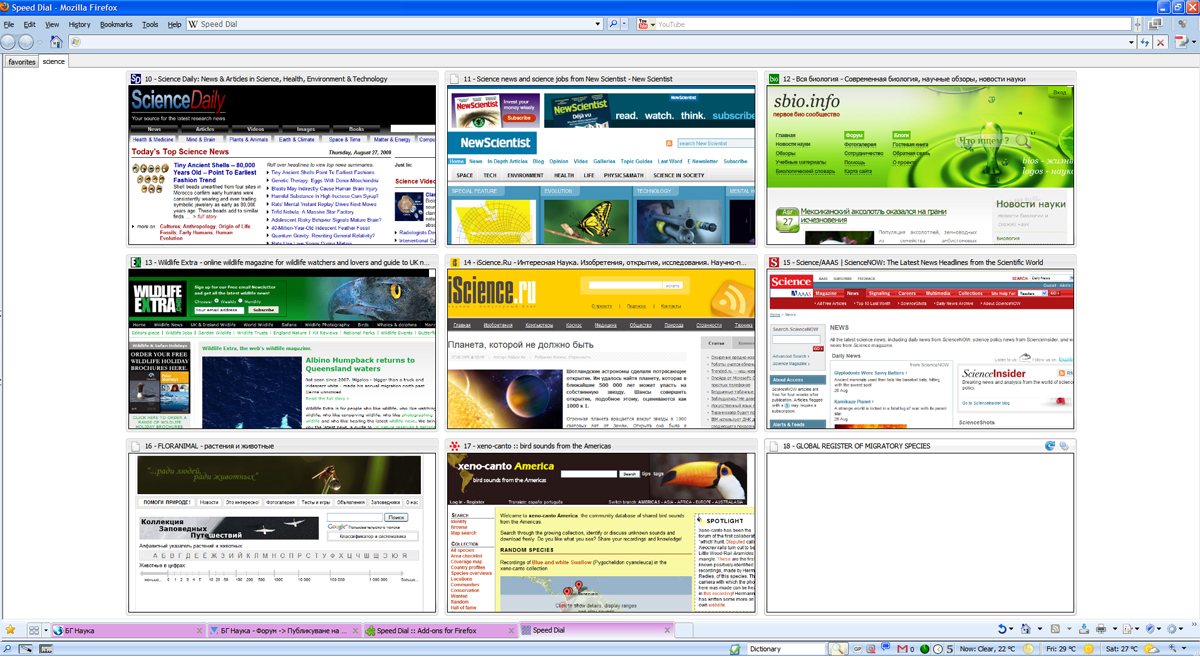Click the blue chat bubble status icon

pyautogui.click(x=886, y=647)
